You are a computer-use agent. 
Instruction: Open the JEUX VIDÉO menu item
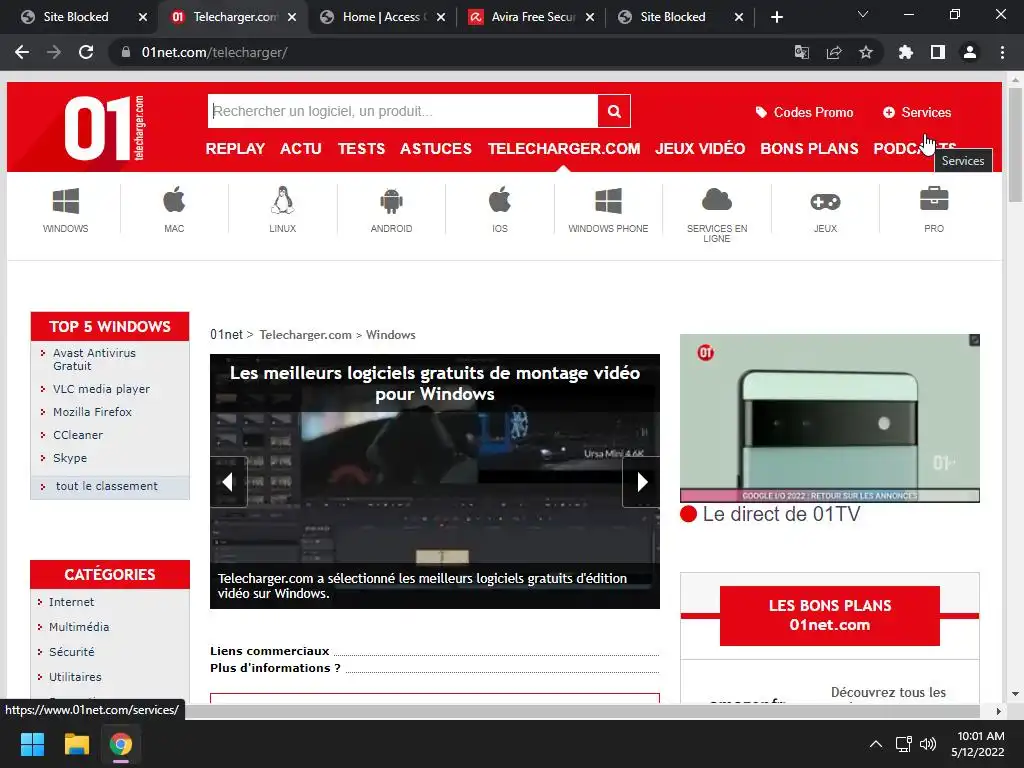700,148
